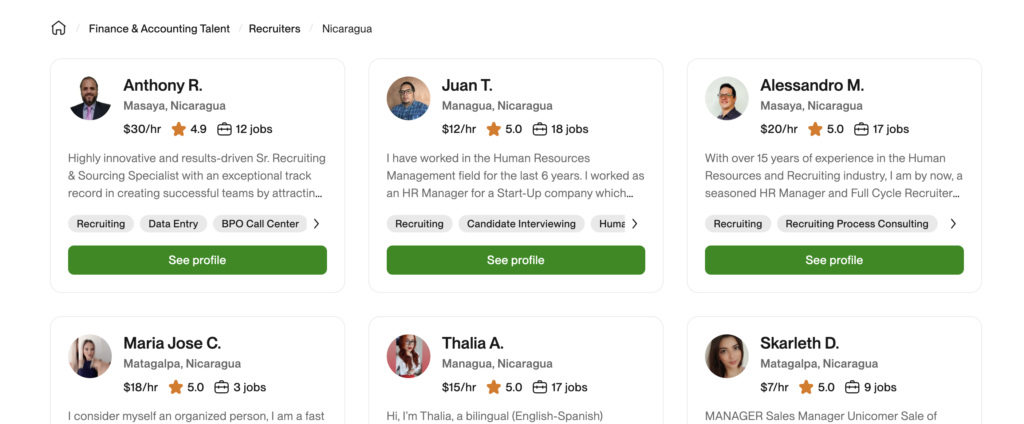Click Maria Jose C.'s star rating icon
The width and height of the screenshot is (1024, 424).
coord(176,387)
